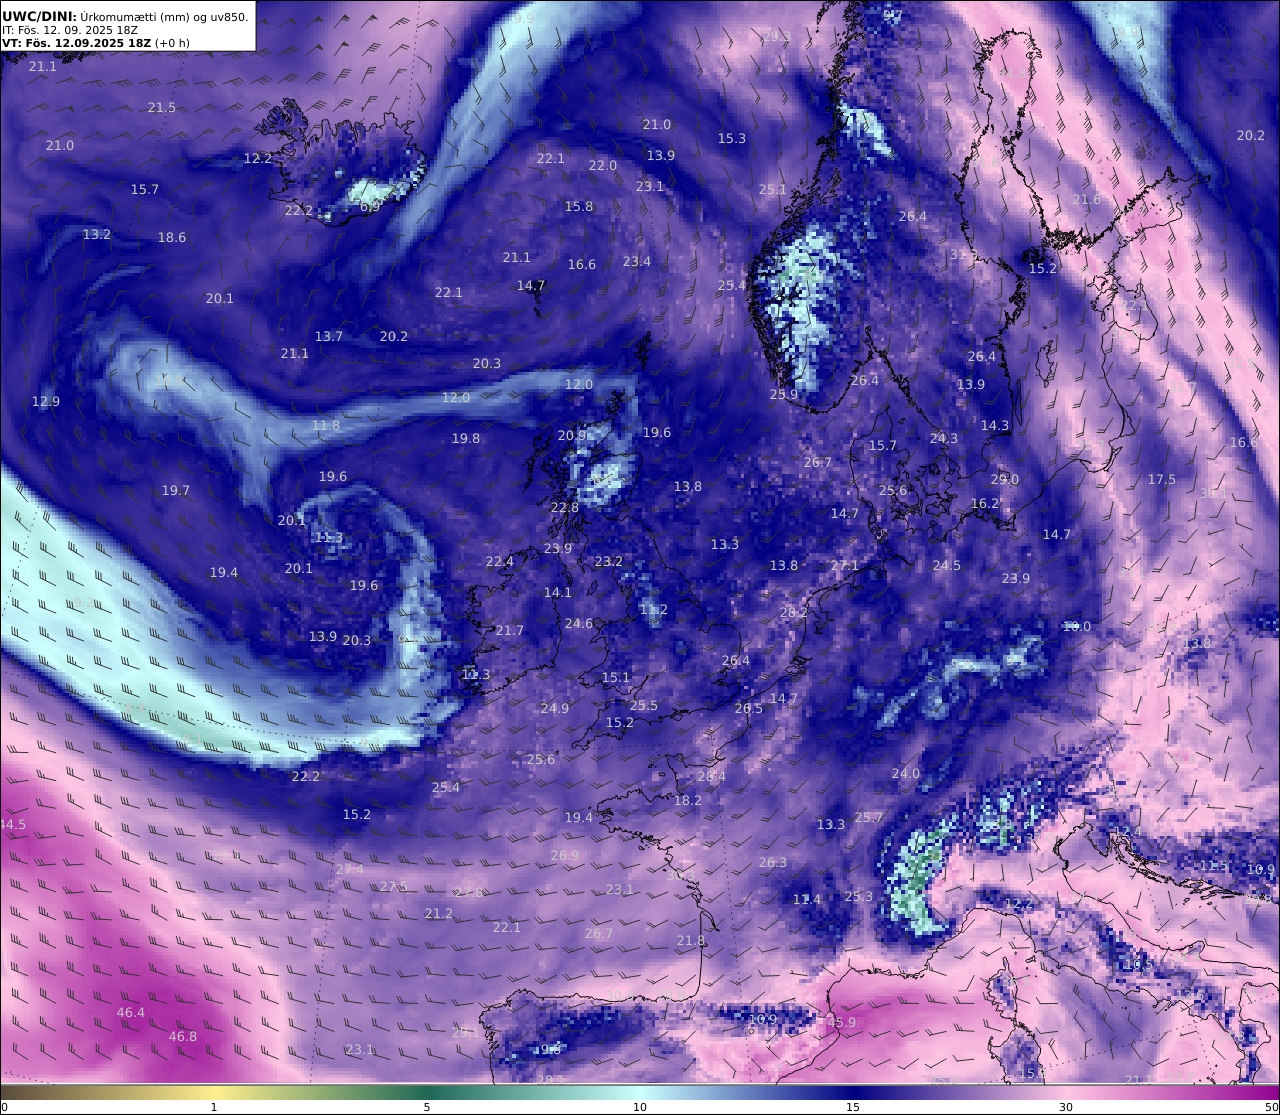Click the map value '21.7'
The width and height of the screenshot is (1280, 1115).
(510, 630)
